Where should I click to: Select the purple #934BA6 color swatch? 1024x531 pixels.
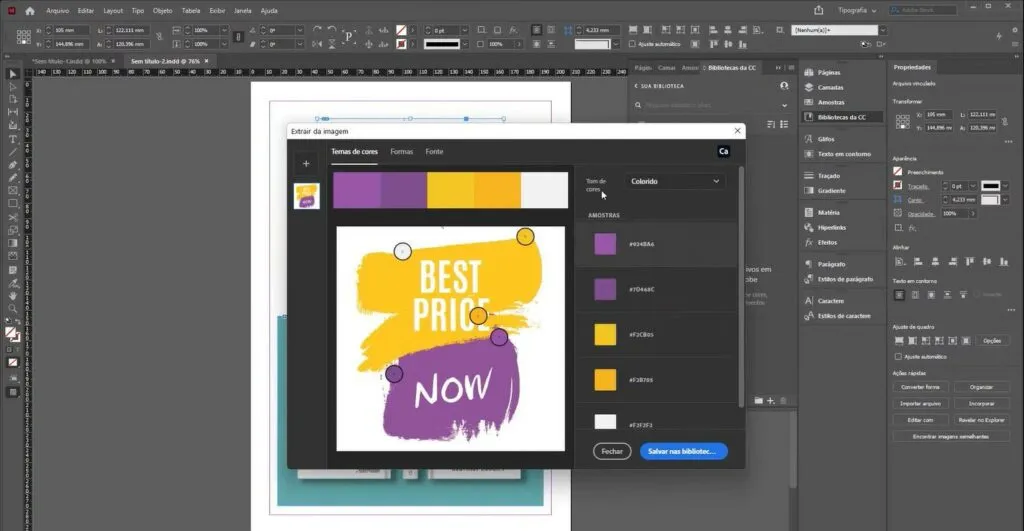click(x=605, y=244)
